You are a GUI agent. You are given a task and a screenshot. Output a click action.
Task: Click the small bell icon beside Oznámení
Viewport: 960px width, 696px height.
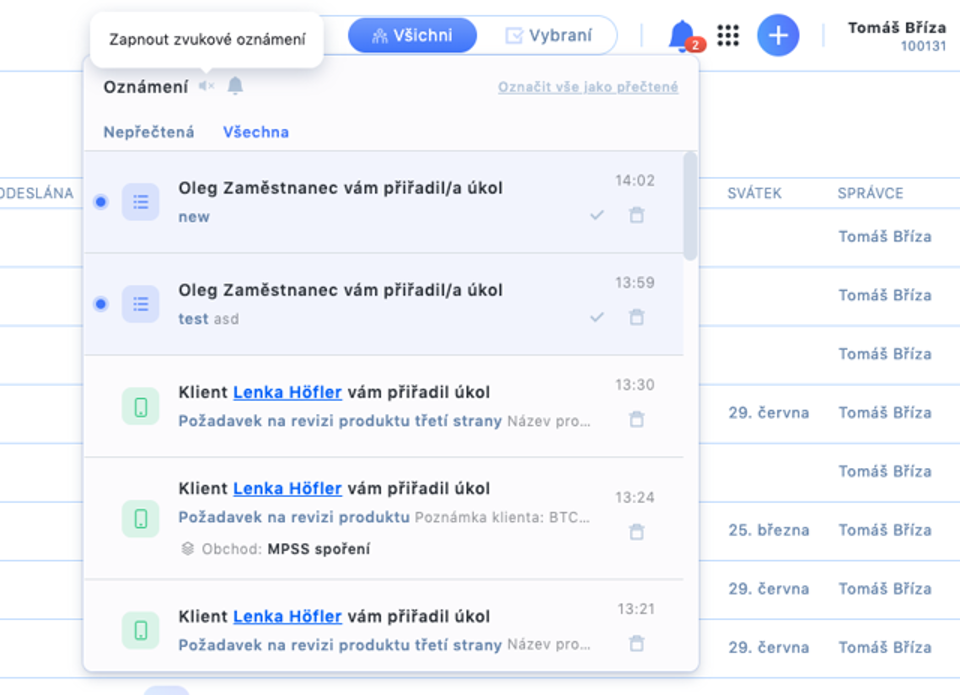235,87
